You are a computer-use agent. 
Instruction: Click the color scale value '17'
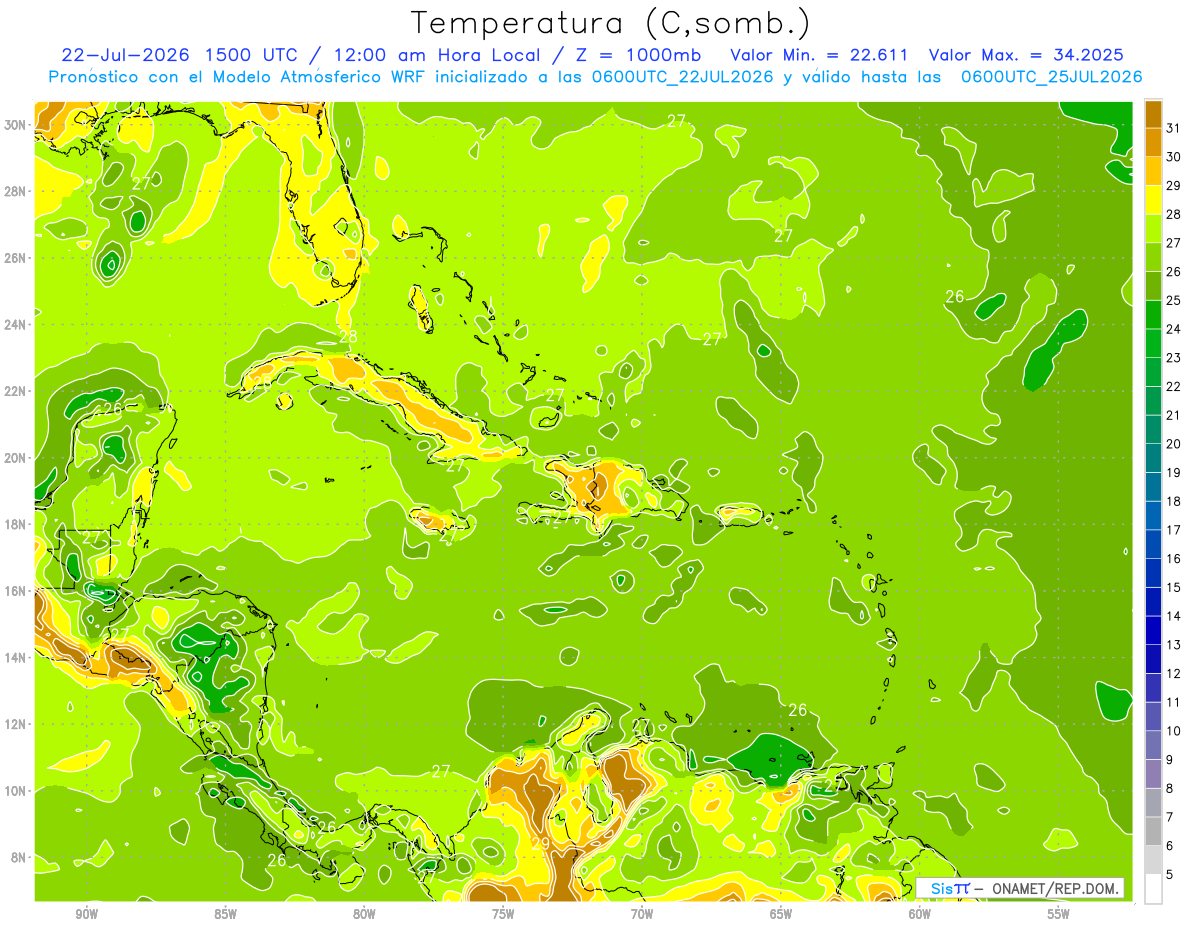click(x=1174, y=530)
